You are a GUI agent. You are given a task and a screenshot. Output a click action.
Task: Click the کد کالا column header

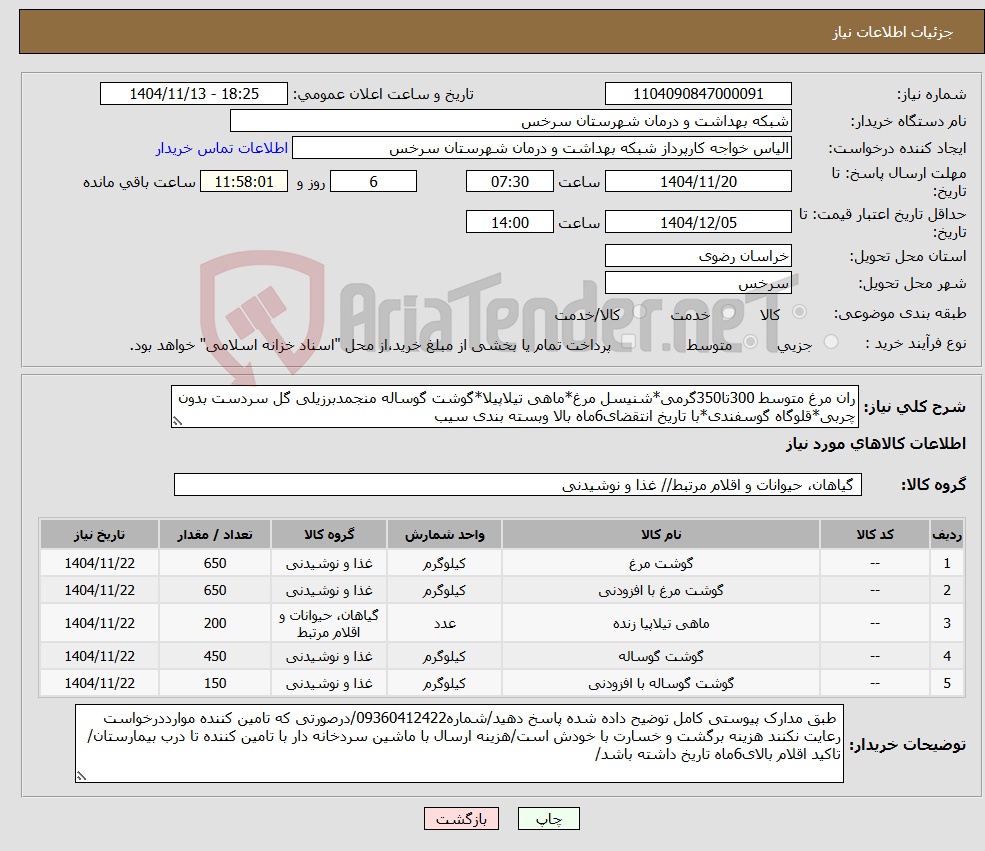point(875,534)
